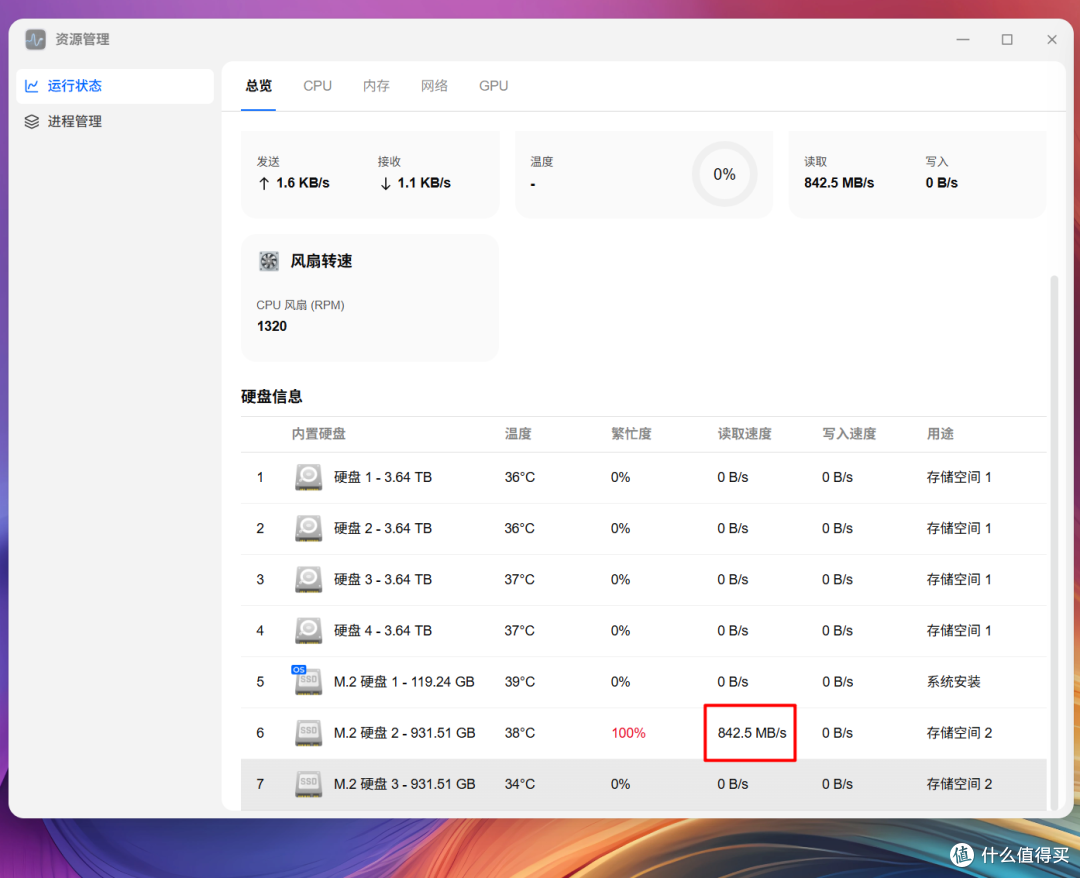Click the download arrow next to 1.1 KB/s
The width and height of the screenshot is (1080, 878).
tap(385, 183)
